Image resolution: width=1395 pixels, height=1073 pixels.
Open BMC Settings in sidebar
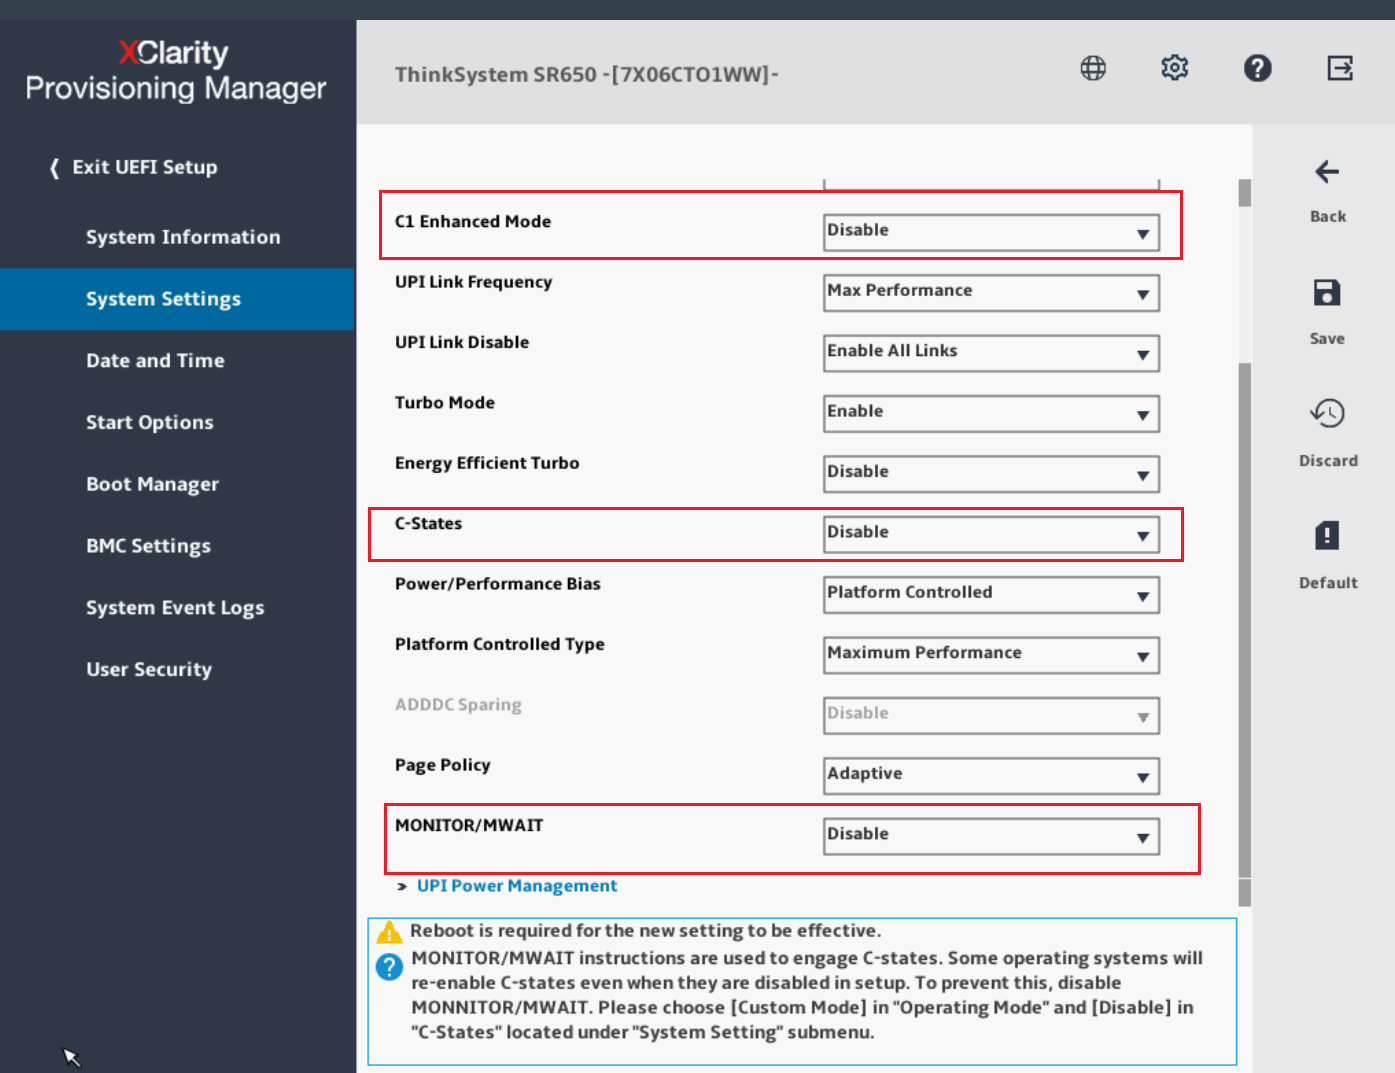click(148, 546)
